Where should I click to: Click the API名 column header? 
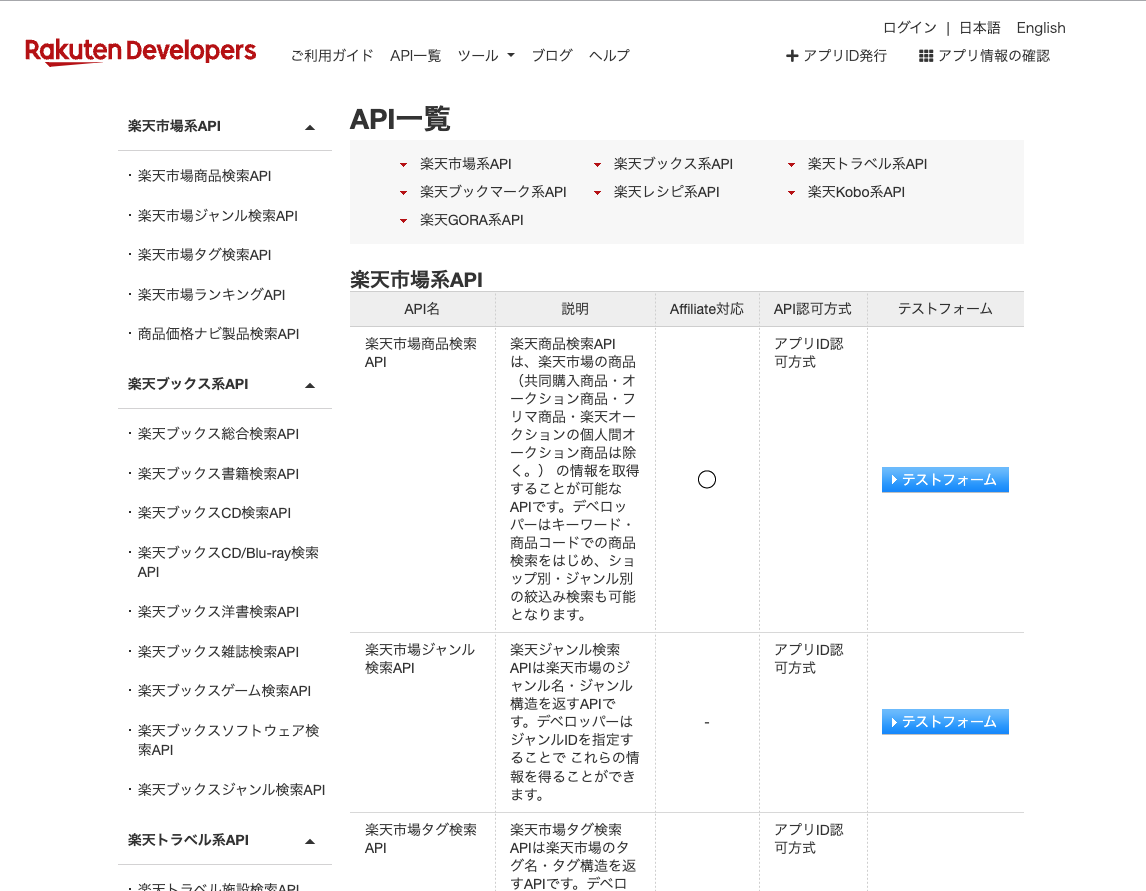422,309
